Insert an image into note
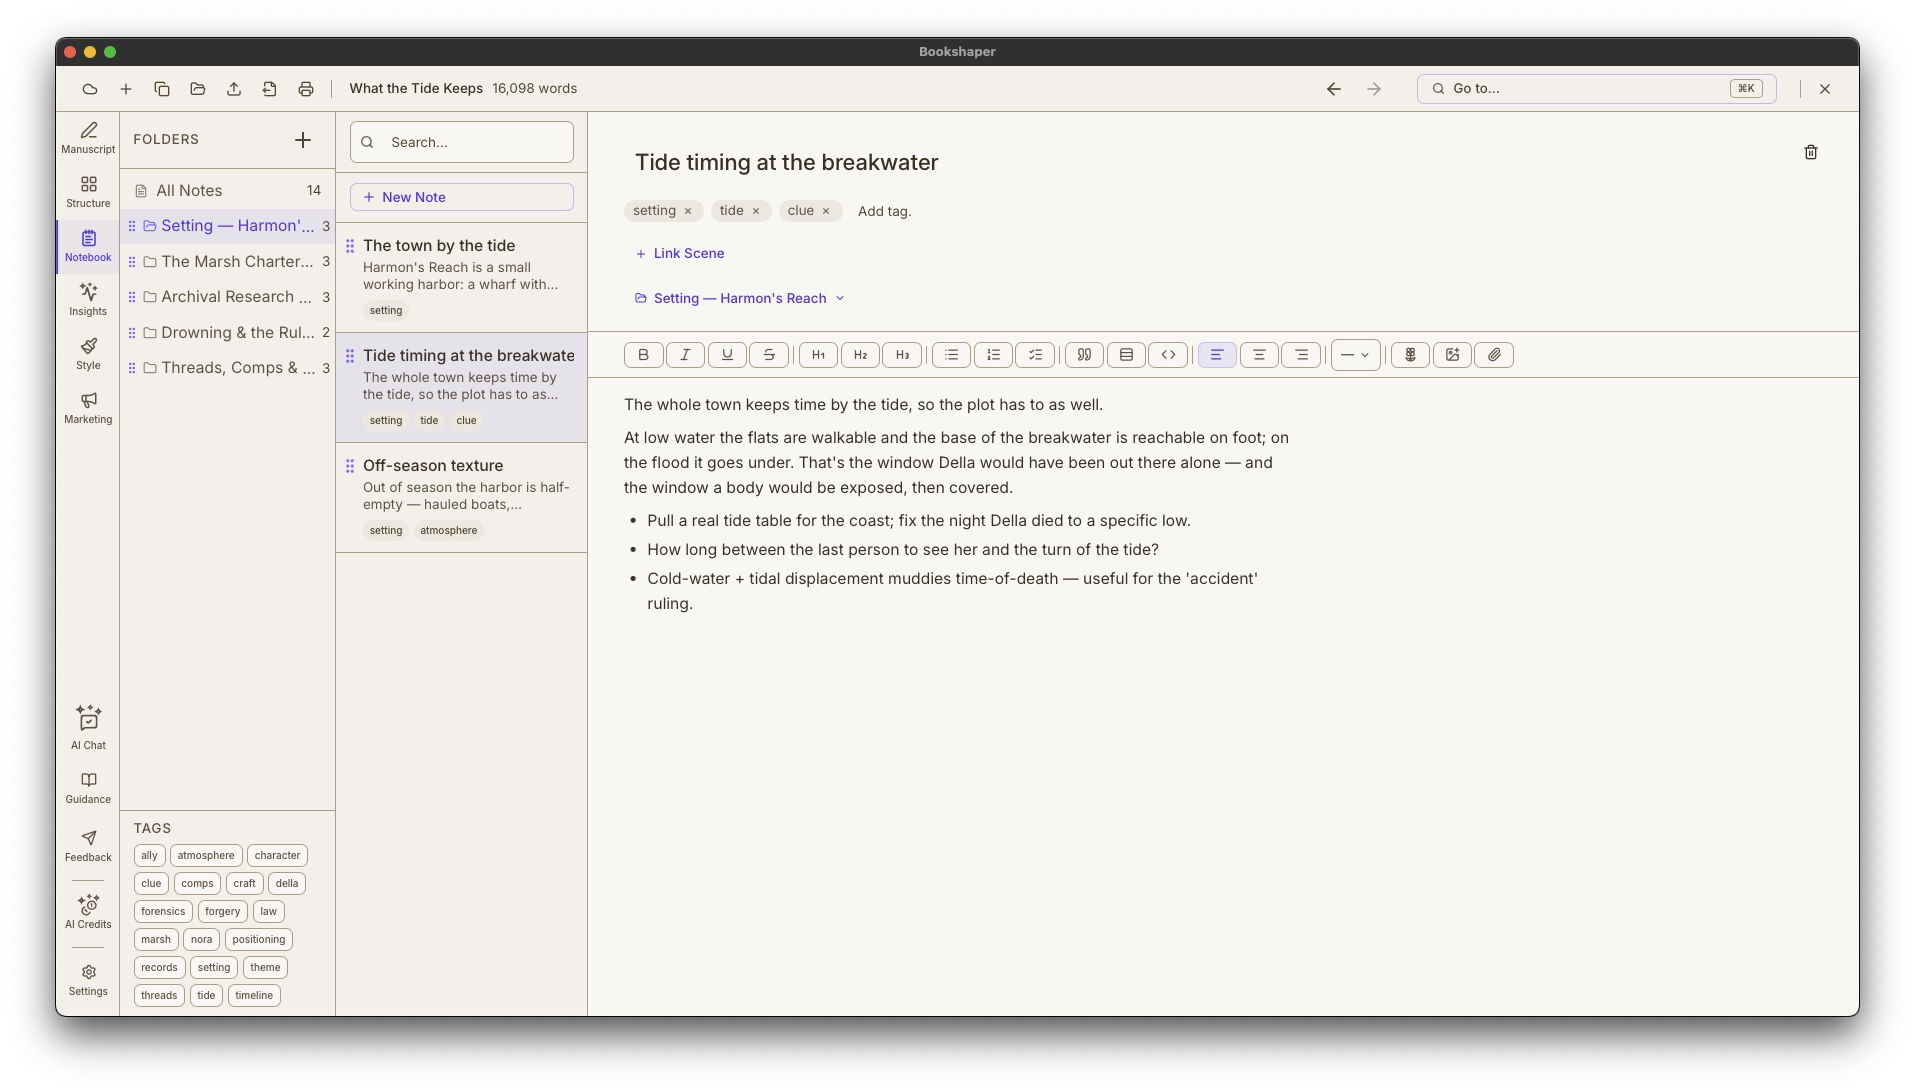1915x1090 pixels. pyautogui.click(x=1452, y=355)
